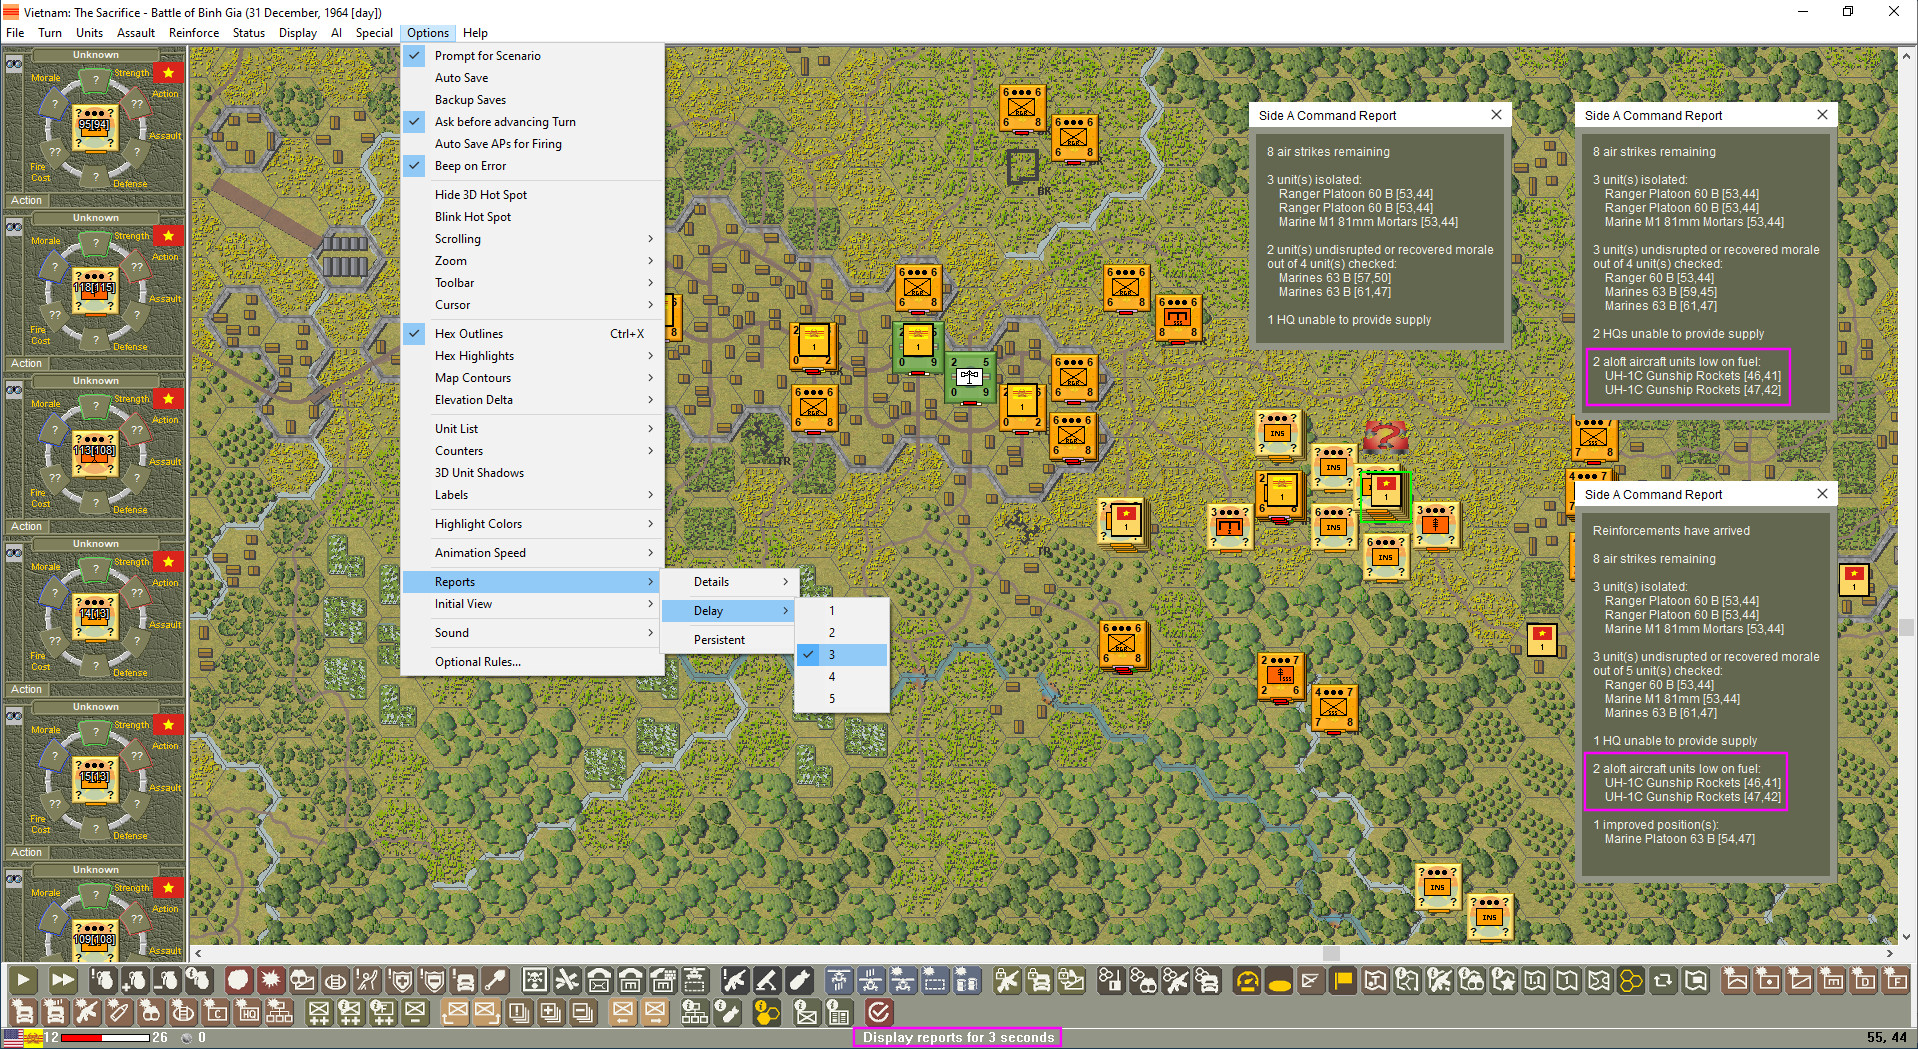Open the Reinforce menu
Screen dimensions: 1918x1049
[194, 33]
